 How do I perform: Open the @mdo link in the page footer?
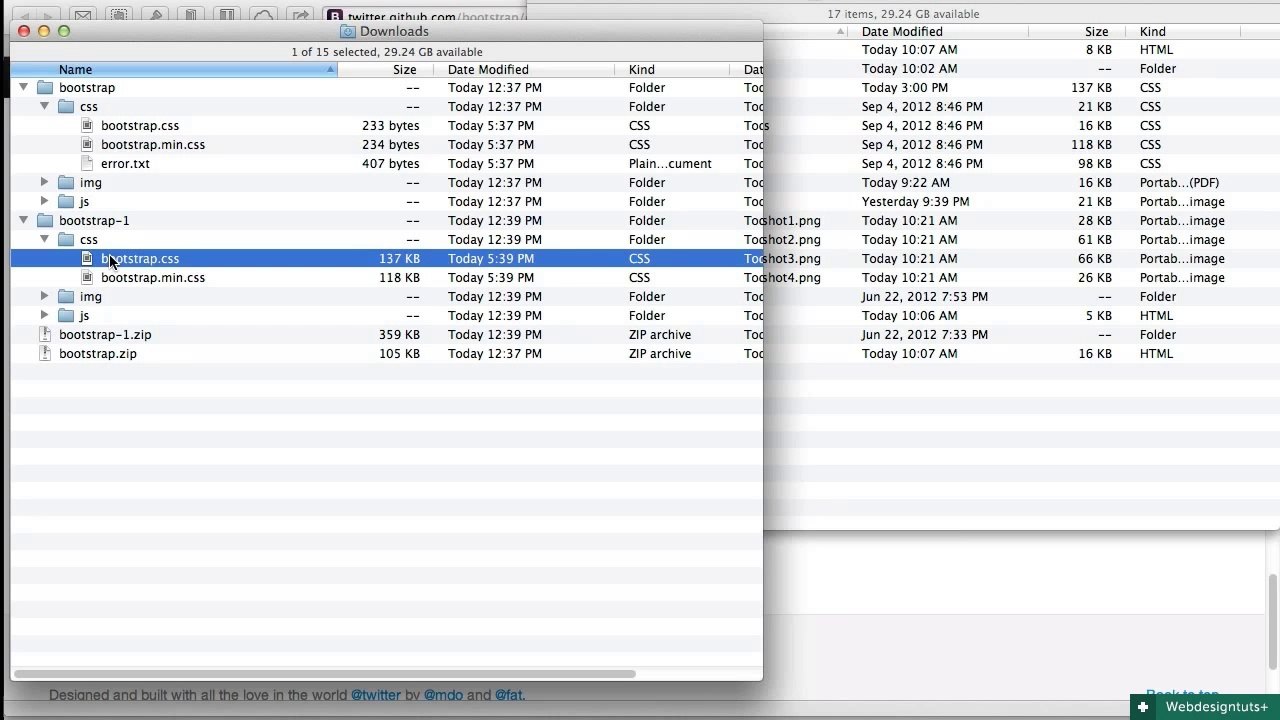tap(443, 694)
